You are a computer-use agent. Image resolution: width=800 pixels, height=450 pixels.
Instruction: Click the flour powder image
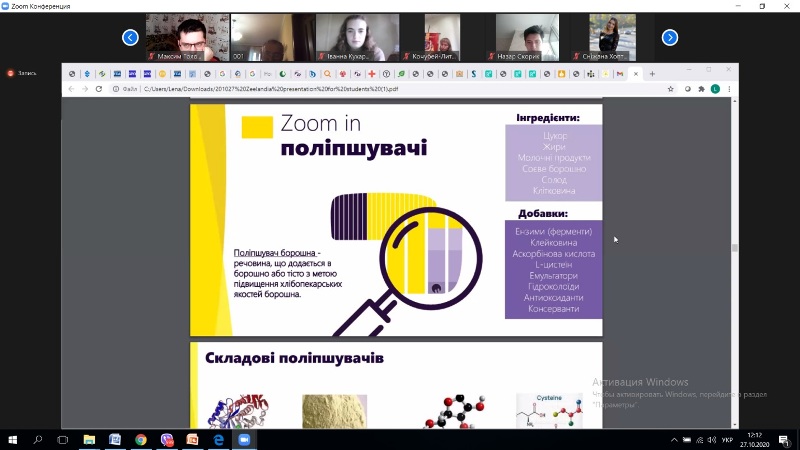334,411
